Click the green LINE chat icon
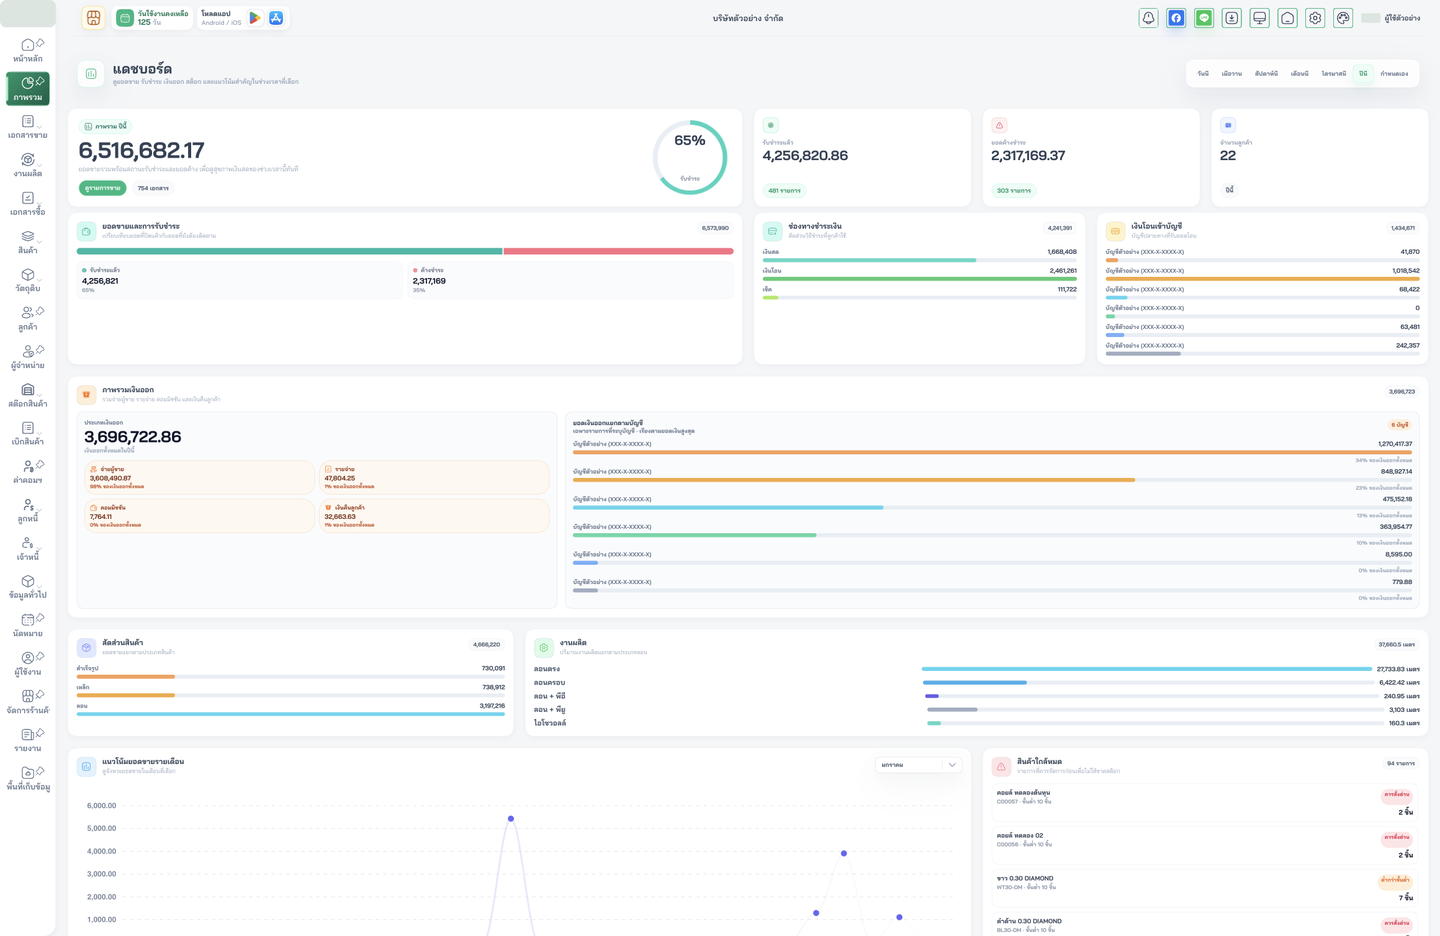 [1204, 18]
